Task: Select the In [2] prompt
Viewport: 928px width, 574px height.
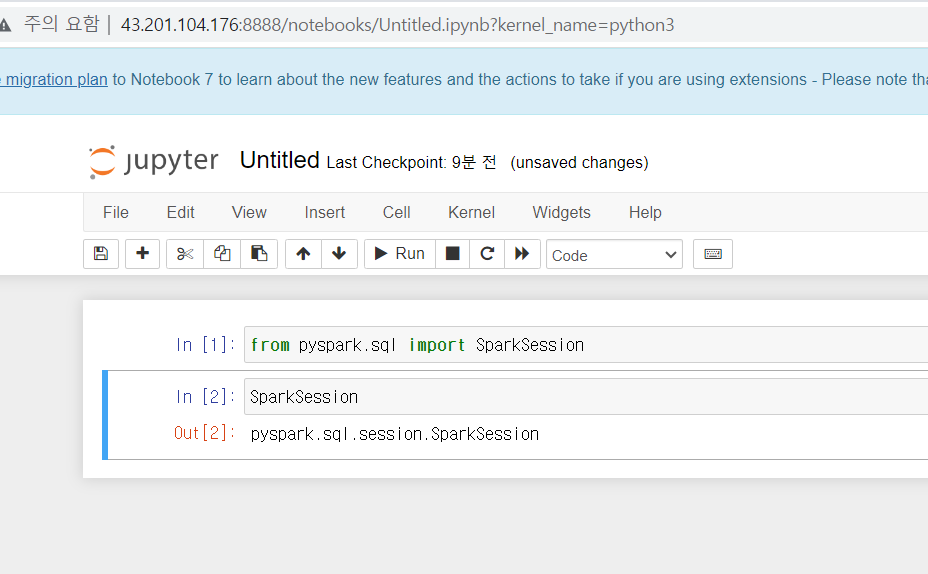Action: pyautogui.click(x=205, y=396)
